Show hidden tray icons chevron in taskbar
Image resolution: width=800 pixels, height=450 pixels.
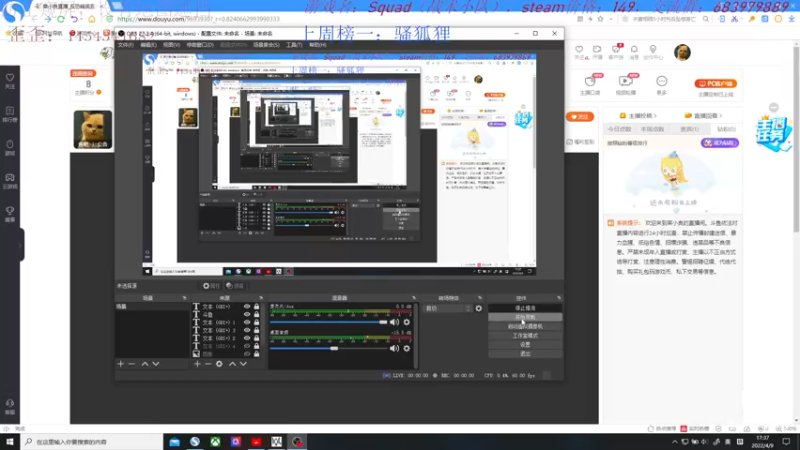[x=674, y=442]
